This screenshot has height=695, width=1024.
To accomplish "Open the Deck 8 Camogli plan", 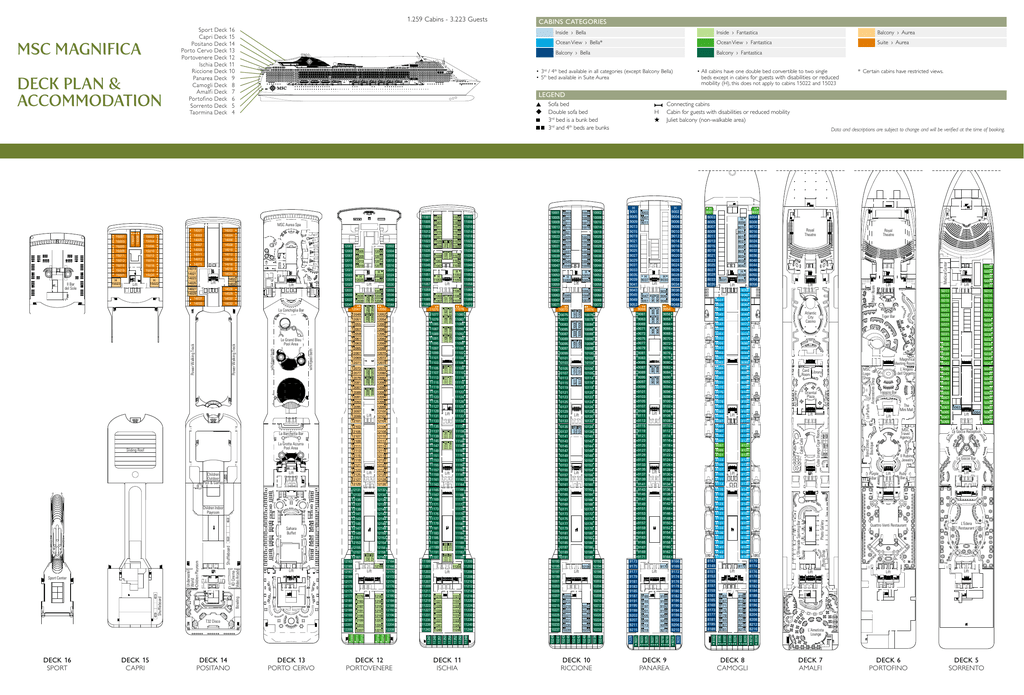I will tap(732, 410).
